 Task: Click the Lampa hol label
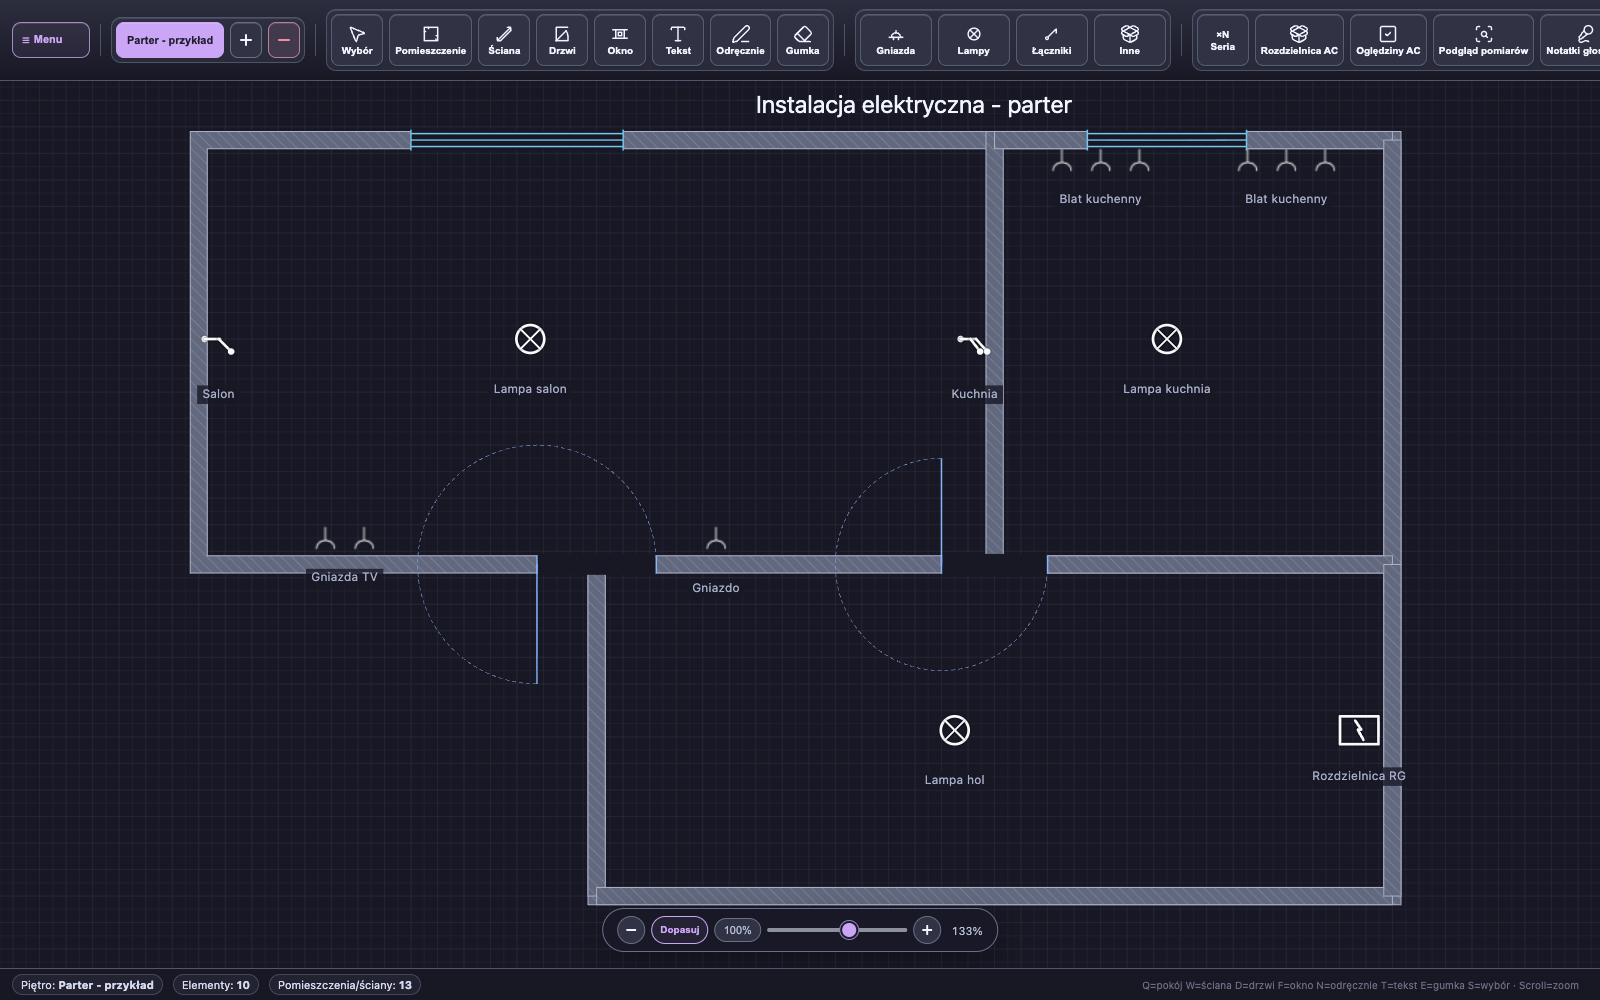(x=955, y=780)
